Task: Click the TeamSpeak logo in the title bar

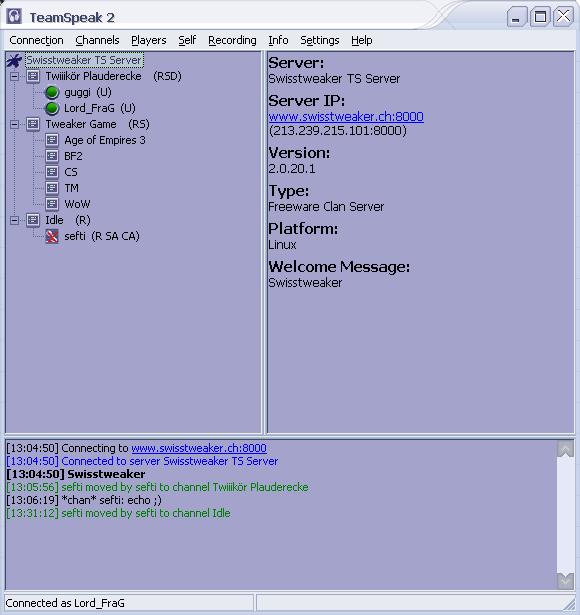Action: [x=14, y=16]
